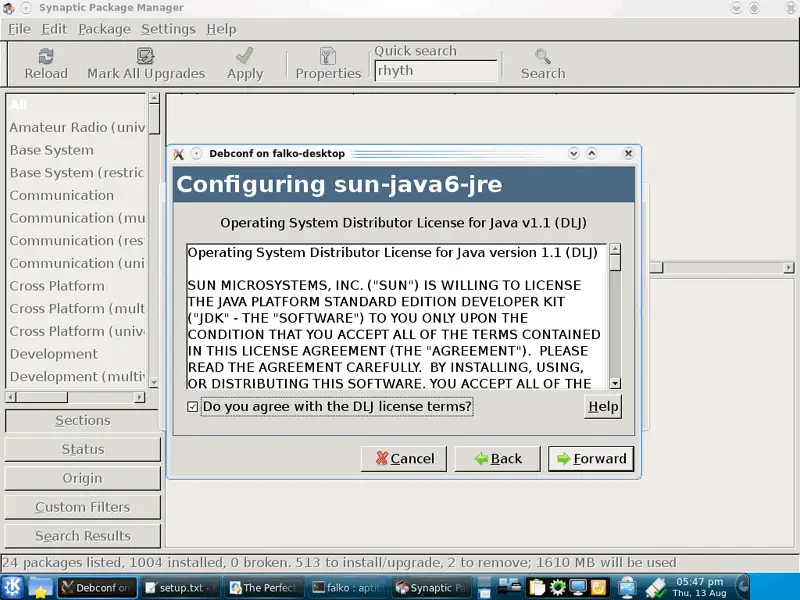Click Forward to continue Java configuration
Screen dimensions: 800x600
pyautogui.click(x=591, y=459)
